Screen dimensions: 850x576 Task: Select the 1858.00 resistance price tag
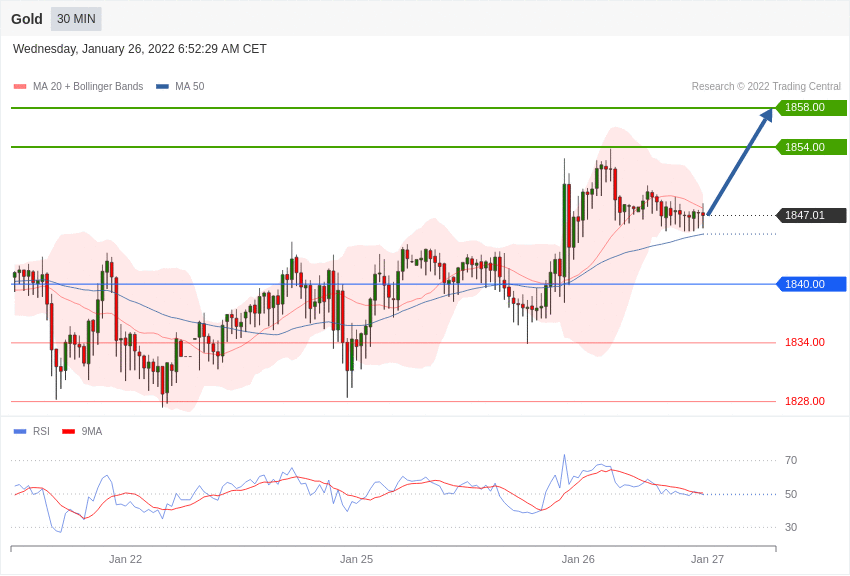point(810,107)
